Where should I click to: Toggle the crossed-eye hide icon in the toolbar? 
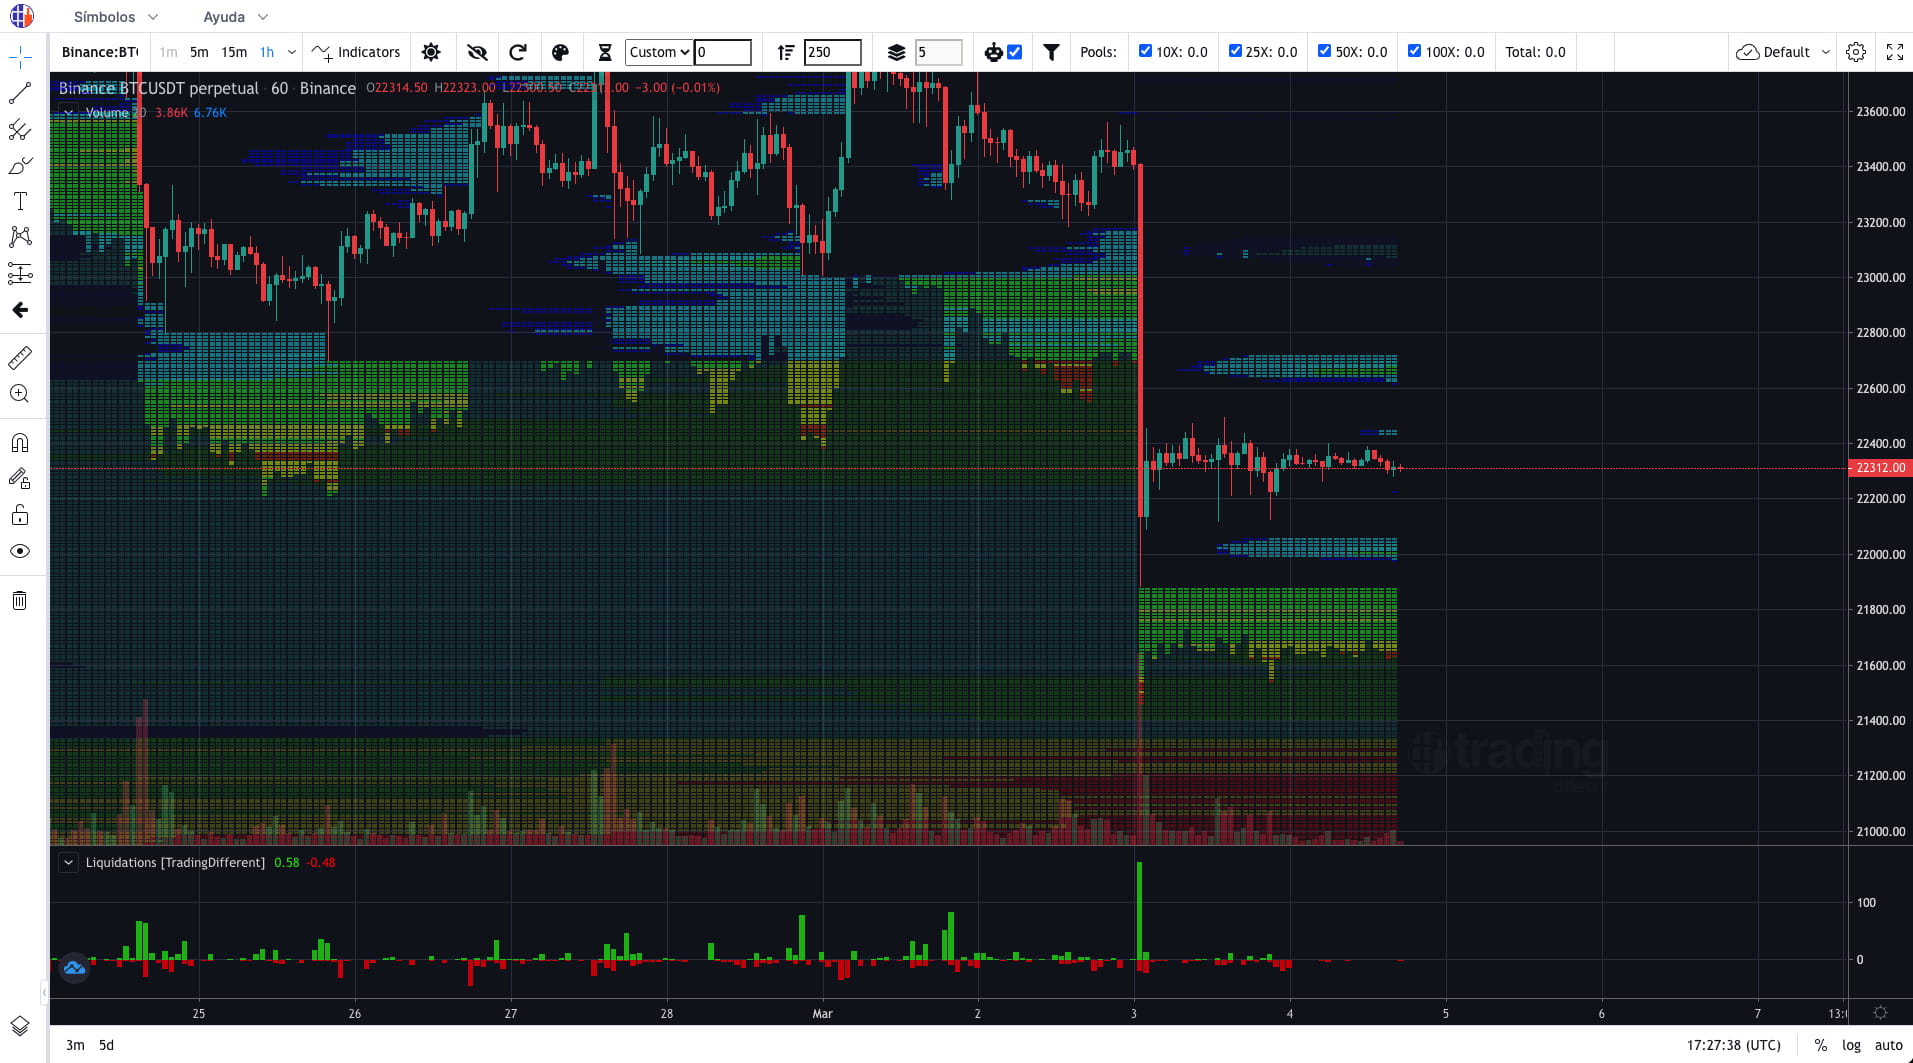[x=477, y=52]
